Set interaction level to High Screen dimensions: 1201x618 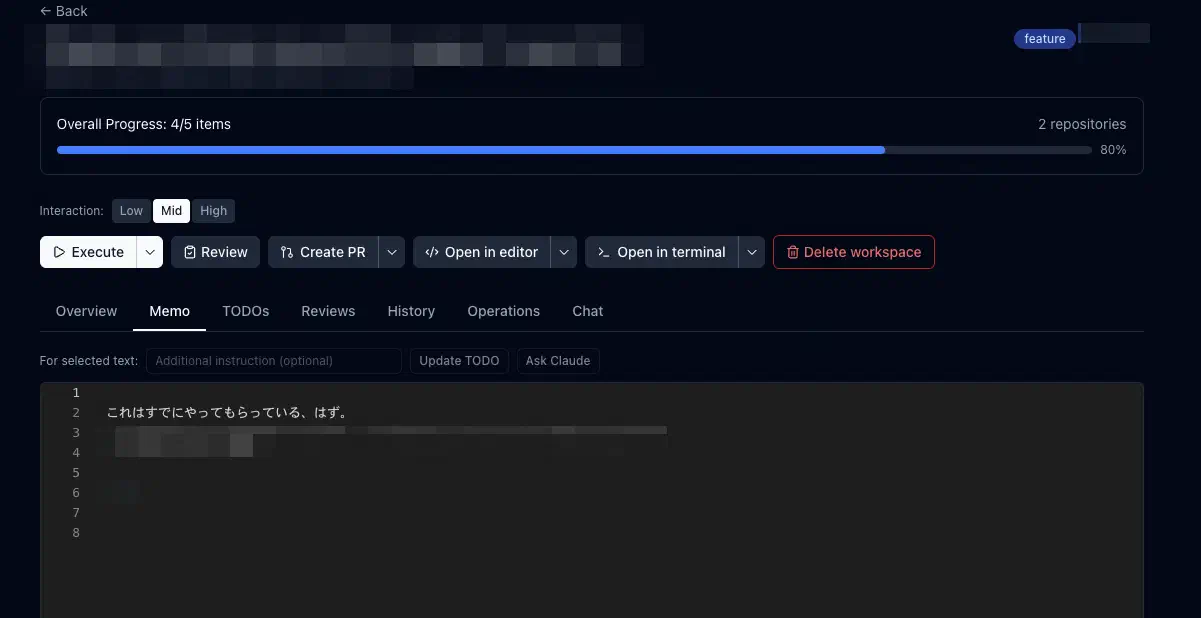pos(213,211)
